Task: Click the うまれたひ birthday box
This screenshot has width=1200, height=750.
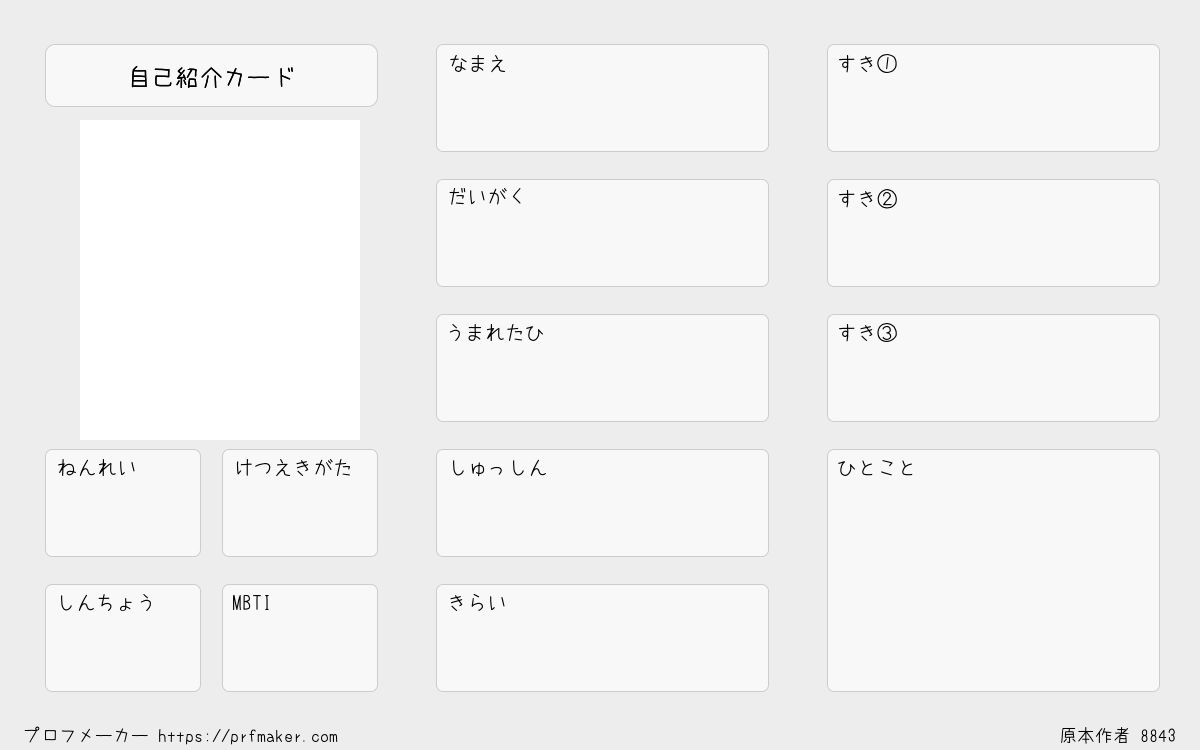Action: pos(602,368)
